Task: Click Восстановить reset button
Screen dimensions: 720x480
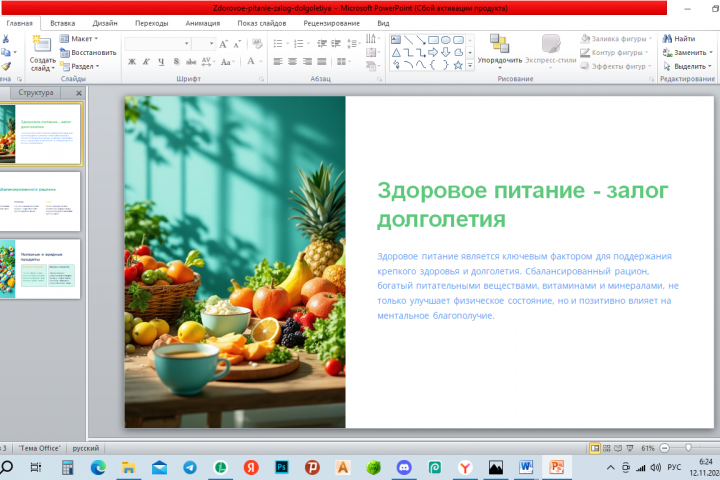Action: 88,52
